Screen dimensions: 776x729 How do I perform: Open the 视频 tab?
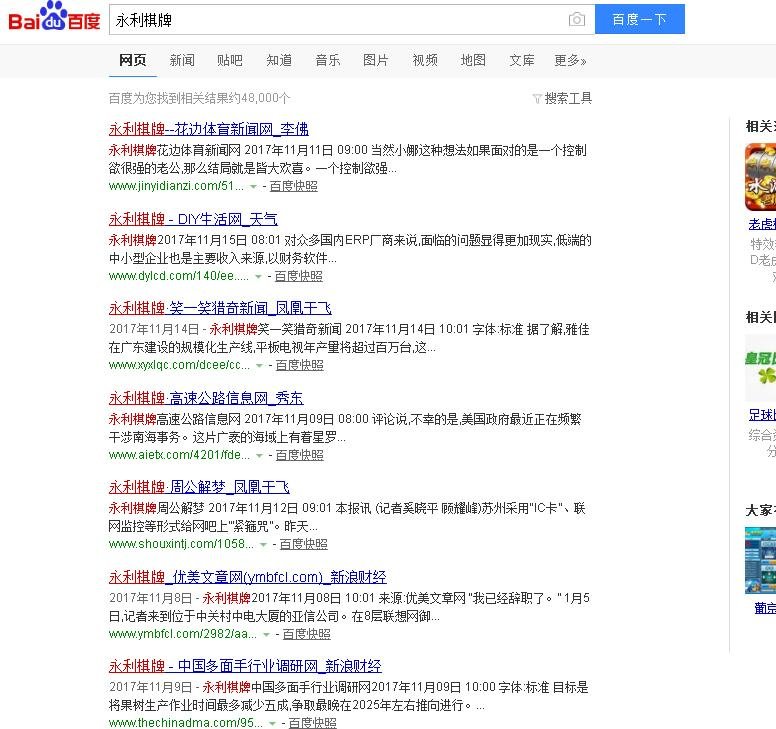[x=425, y=60]
